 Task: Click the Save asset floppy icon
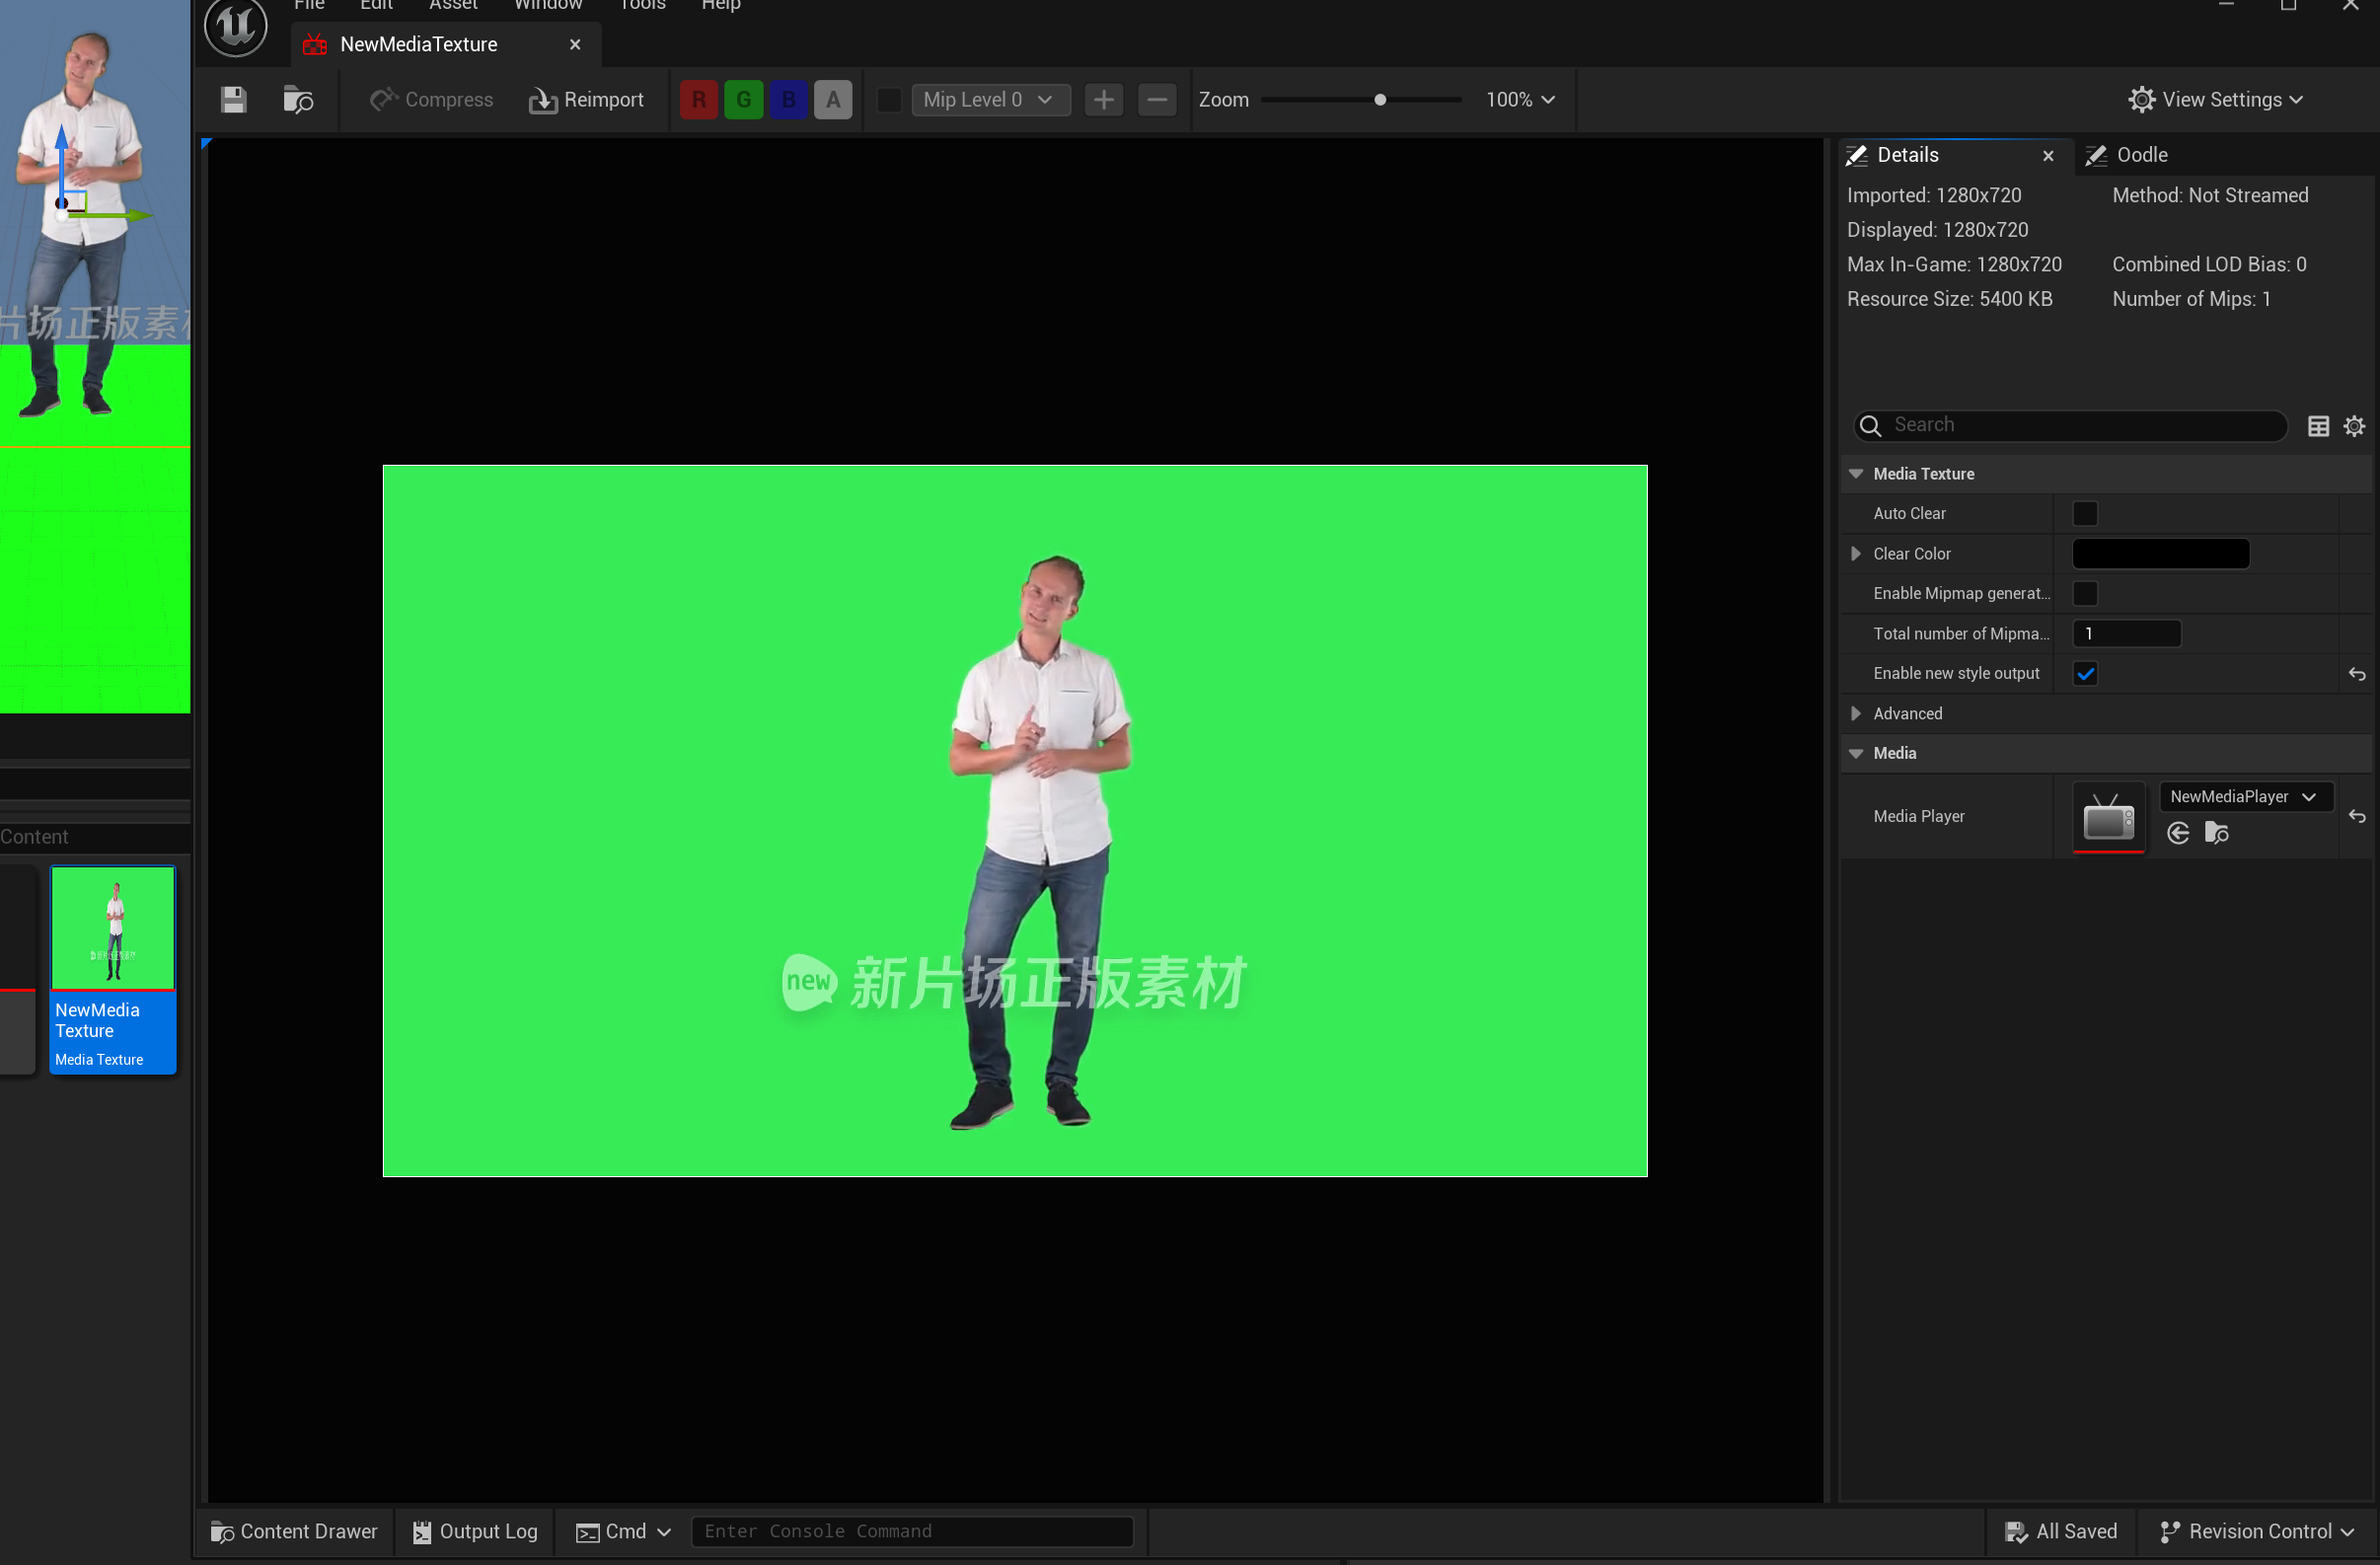[x=233, y=100]
